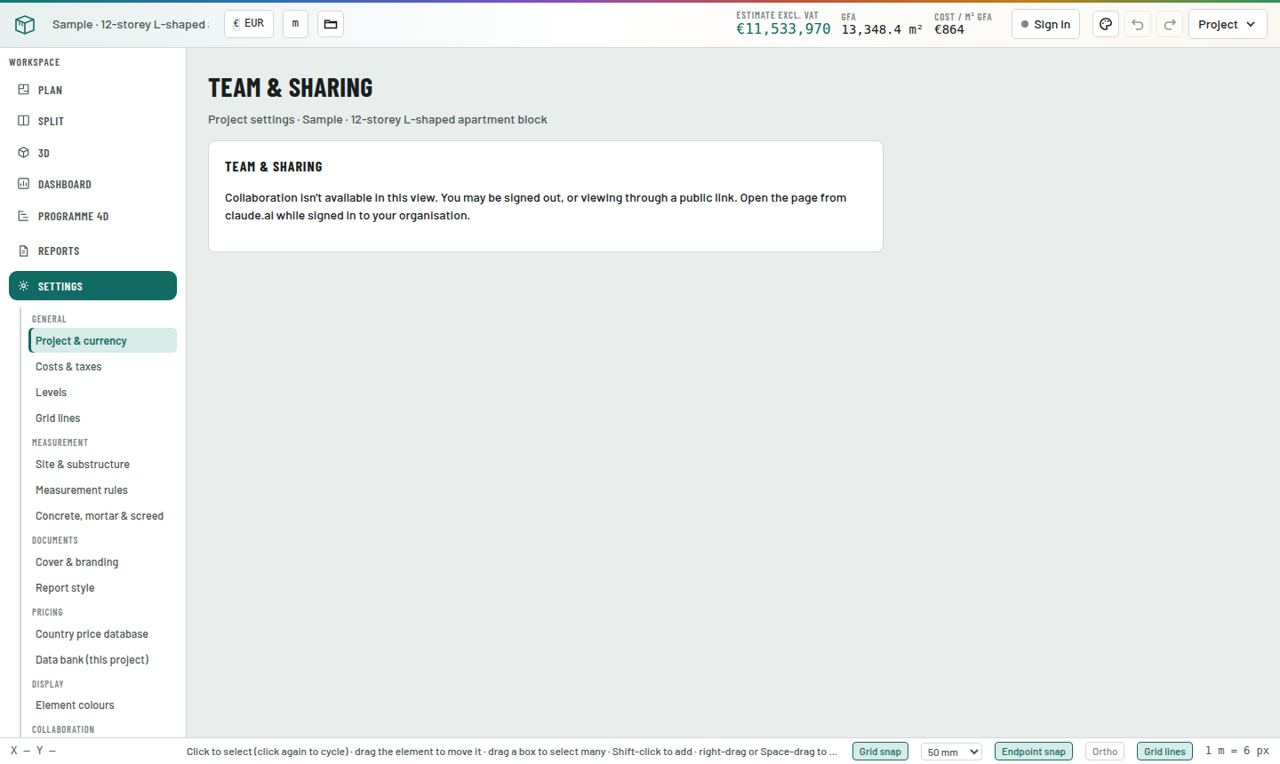Click the undo arrow icon
Viewport: 1280px width, 764px height.
coord(1137,24)
